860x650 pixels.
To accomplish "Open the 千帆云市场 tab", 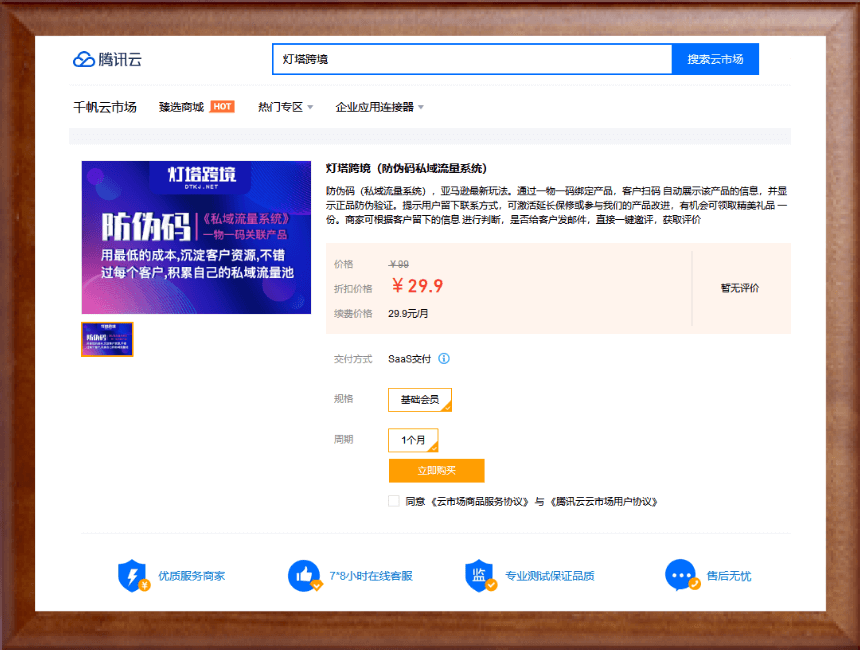I will (105, 107).
